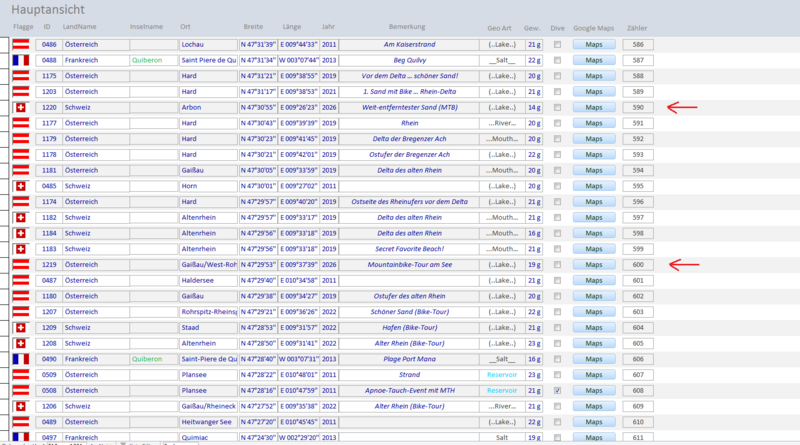Click the Austrian flag in row ID 1219
The height and width of the screenshot is (445, 800).
21,265
